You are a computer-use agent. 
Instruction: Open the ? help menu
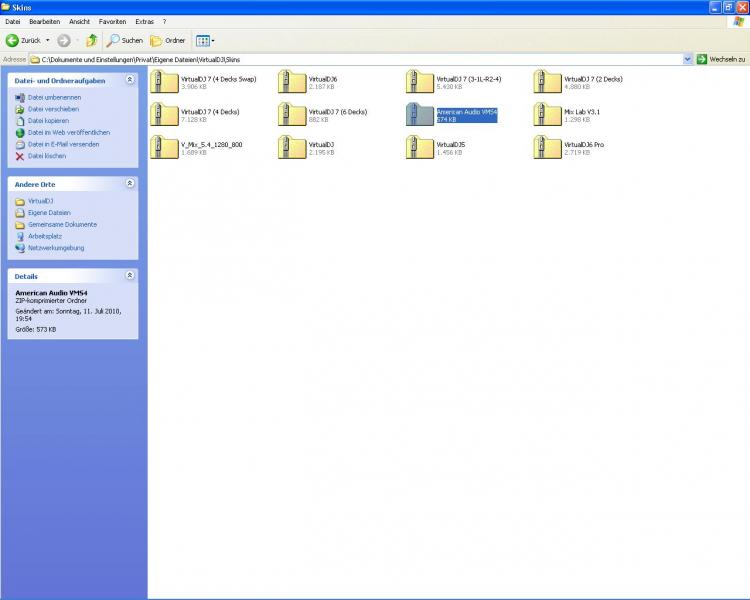pos(165,22)
